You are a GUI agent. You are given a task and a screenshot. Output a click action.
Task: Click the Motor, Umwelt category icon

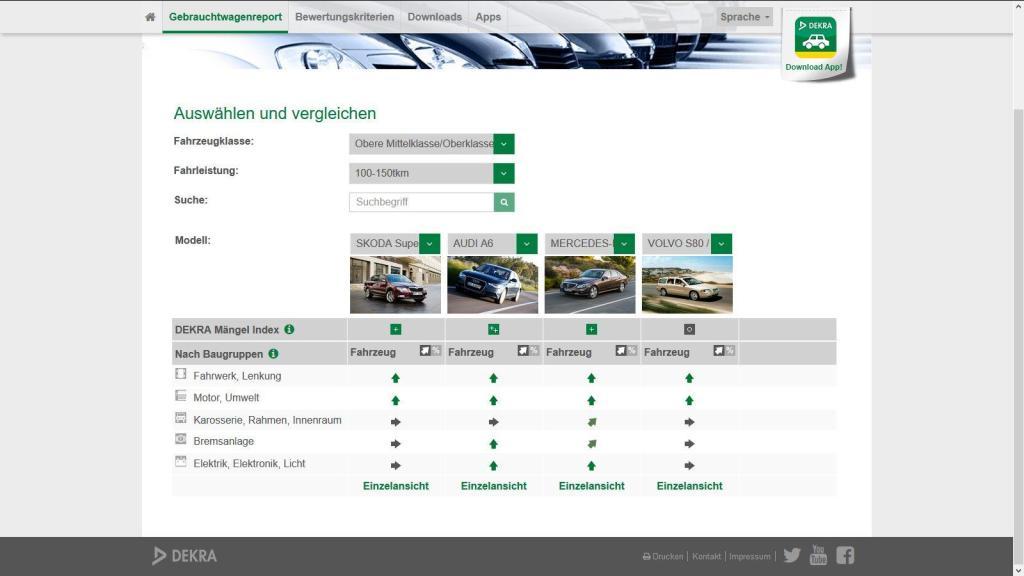[x=181, y=396]
